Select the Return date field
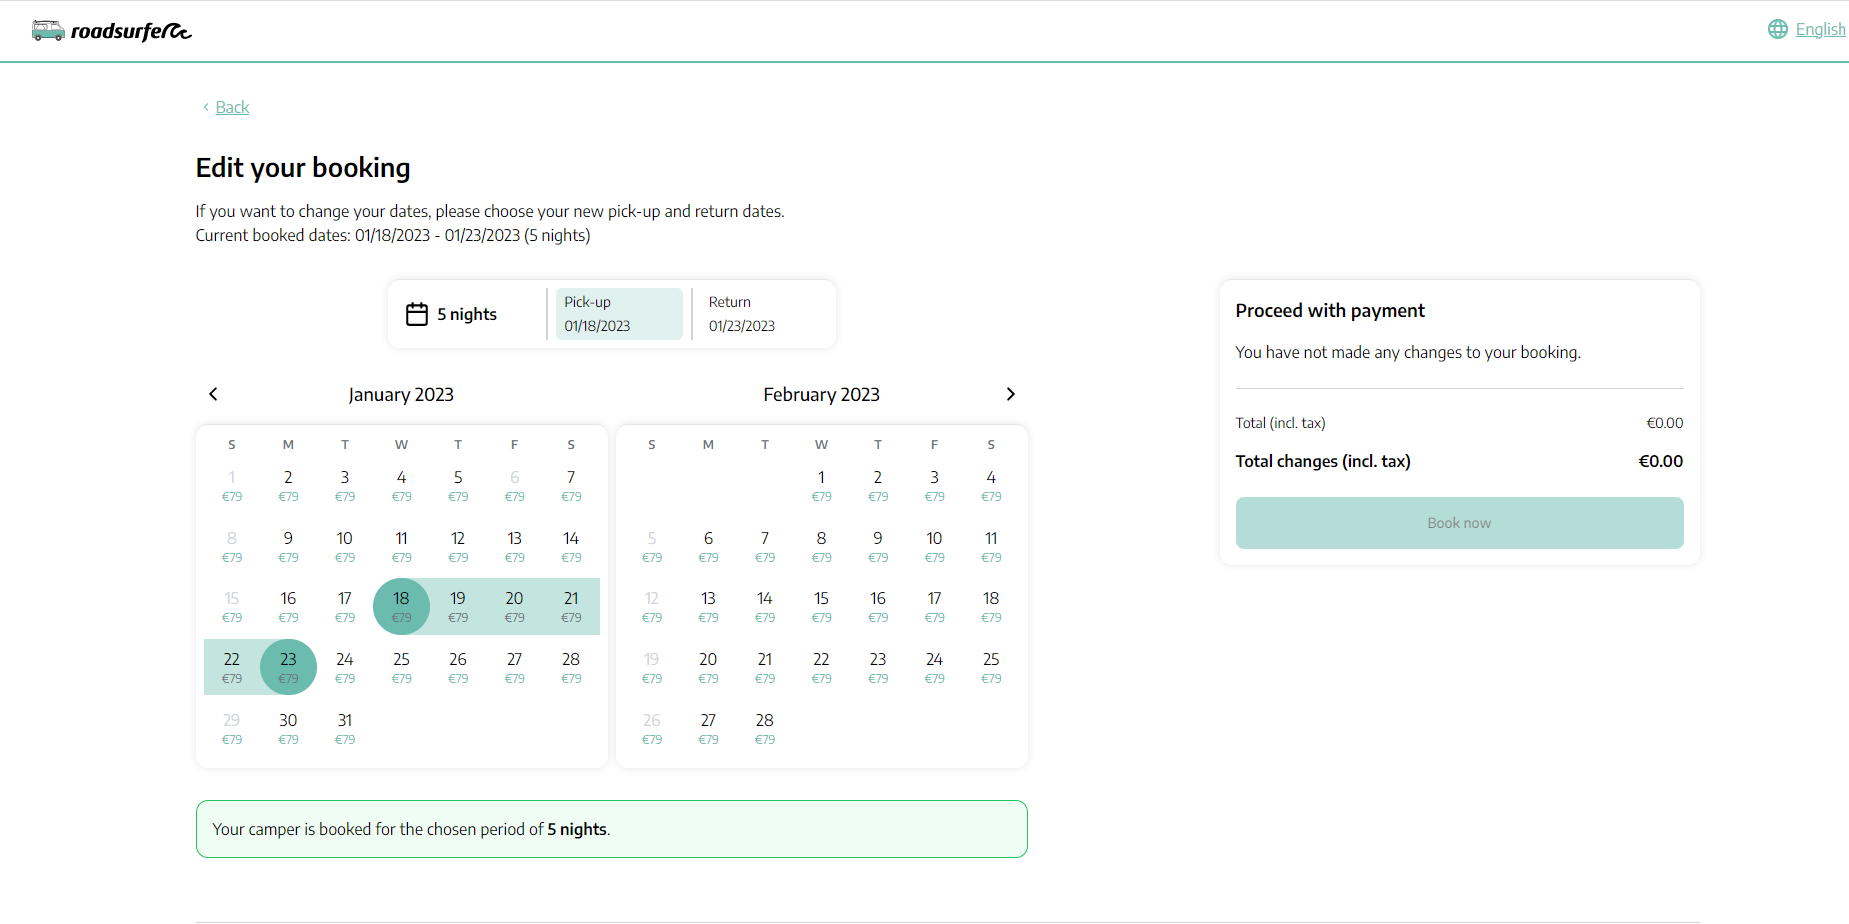Screen dimensions: 1849x924 pos(764,314)
